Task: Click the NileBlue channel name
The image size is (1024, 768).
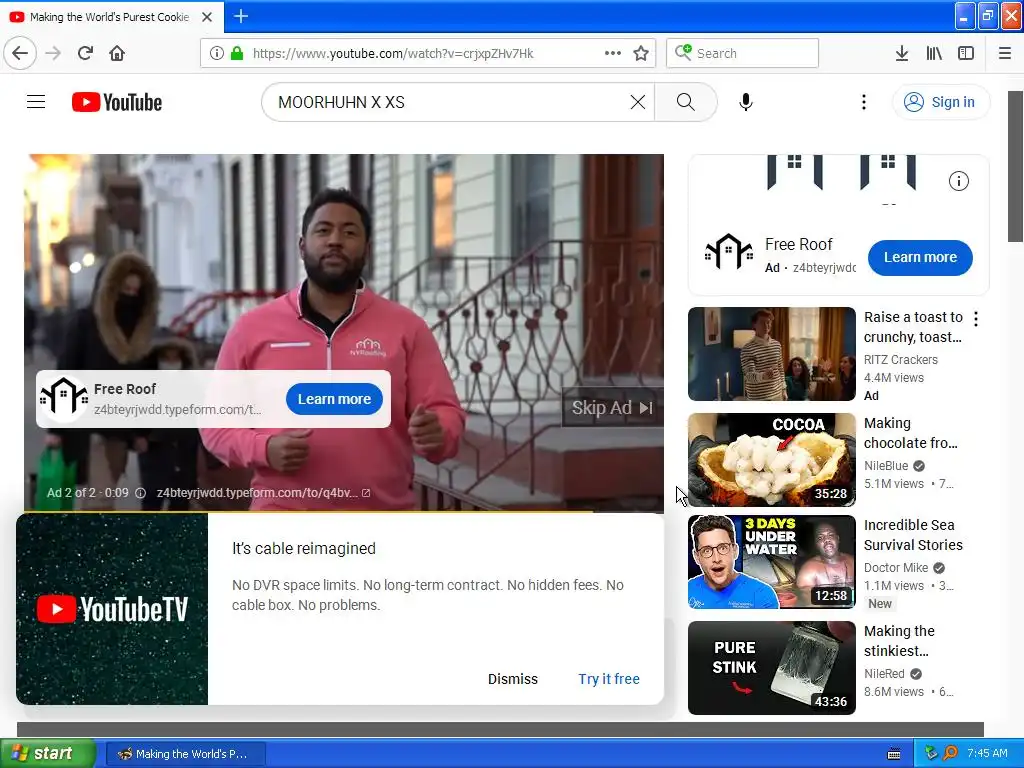Action: pyautogui.click(x=886, y=466)
